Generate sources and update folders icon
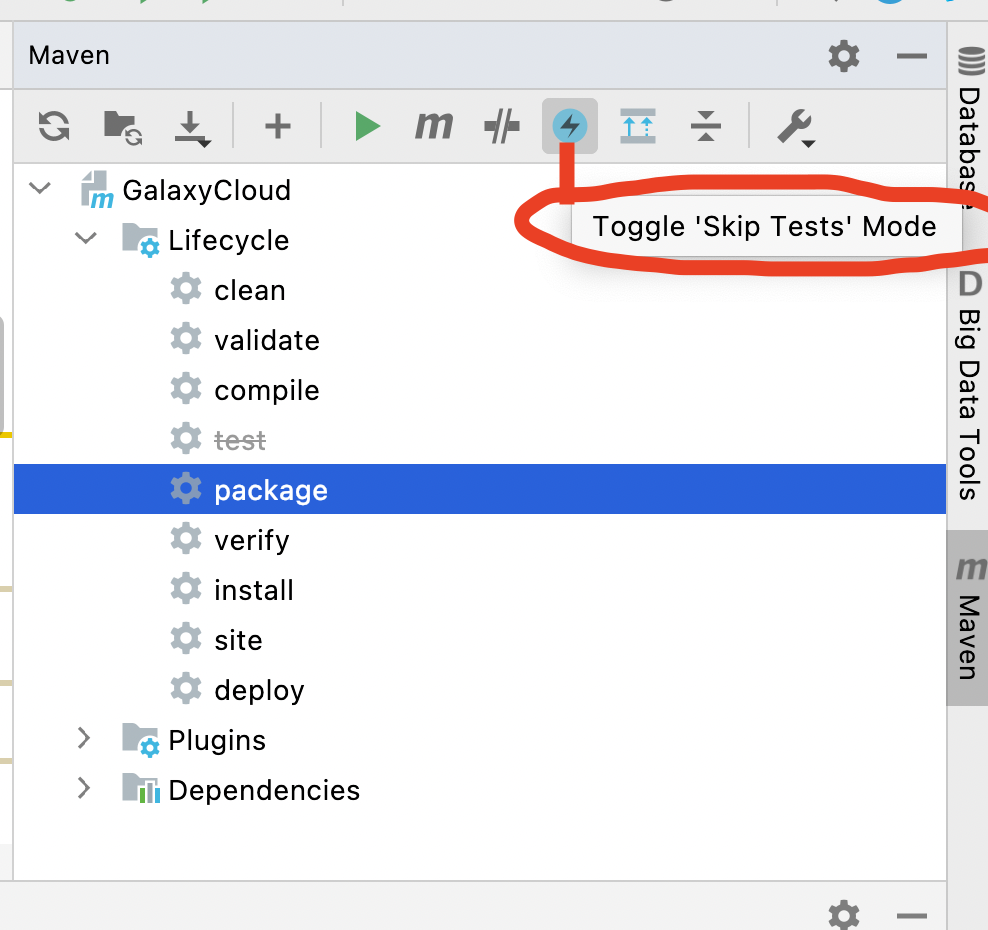Viewport: 988px width, 930px height. (x=122, y=127)
